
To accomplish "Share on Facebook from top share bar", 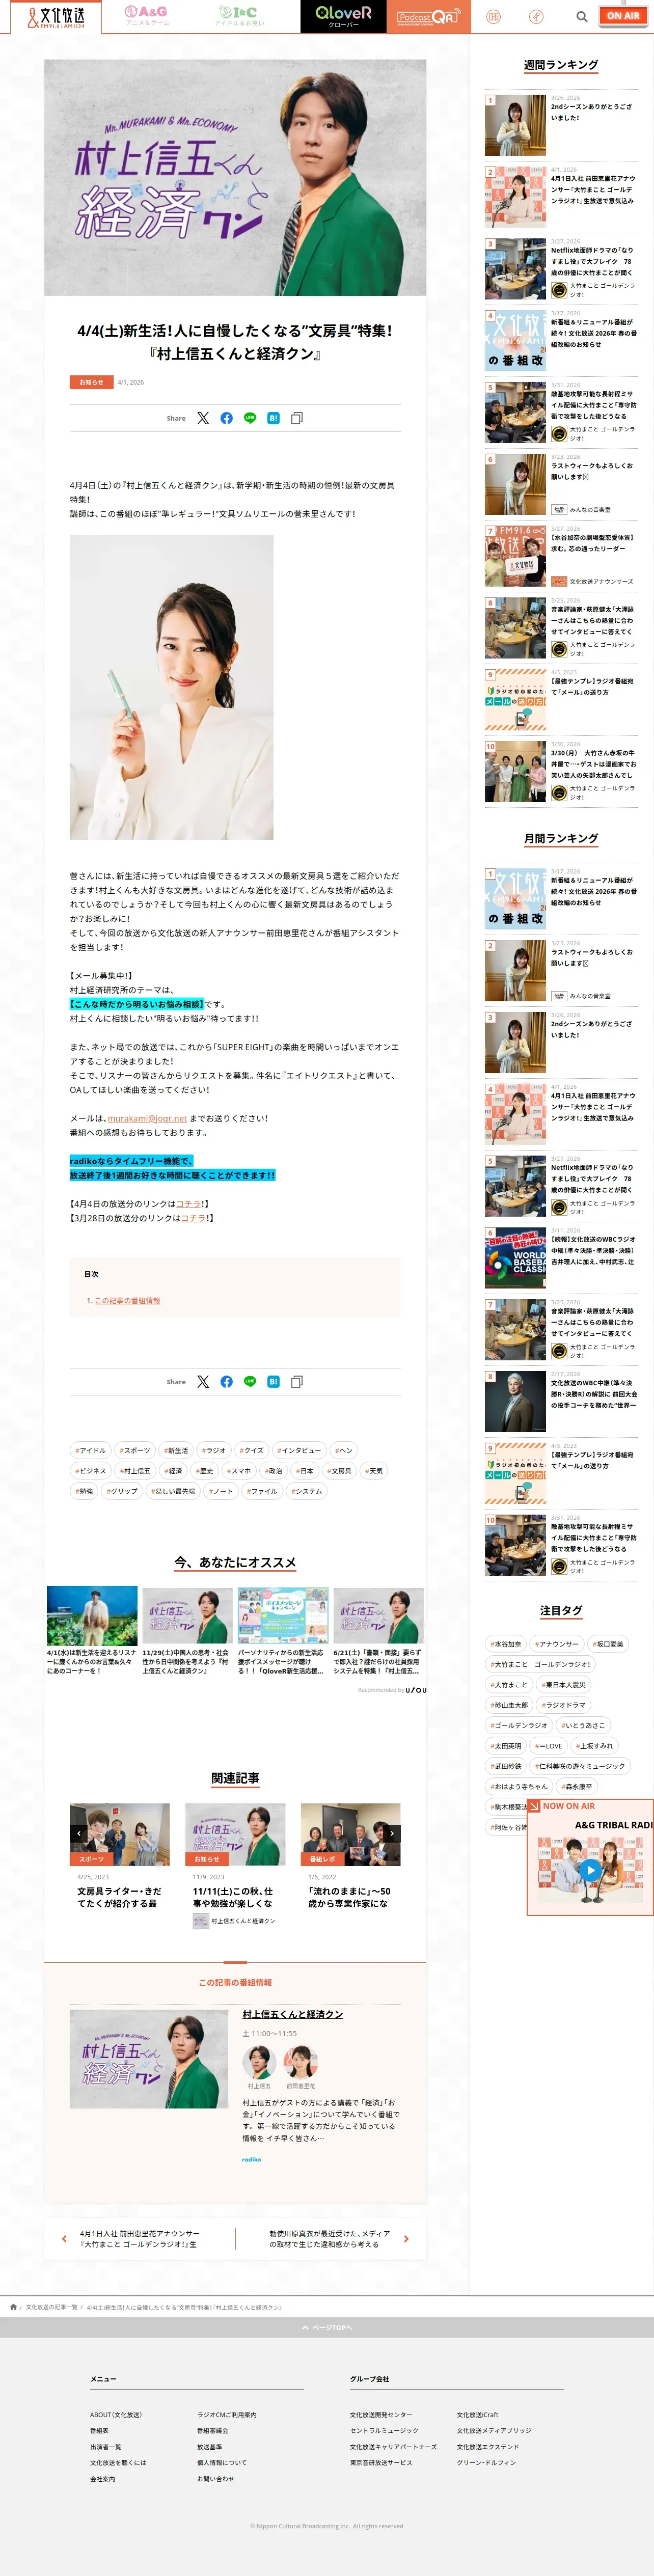I will click(x=227, y=418).
